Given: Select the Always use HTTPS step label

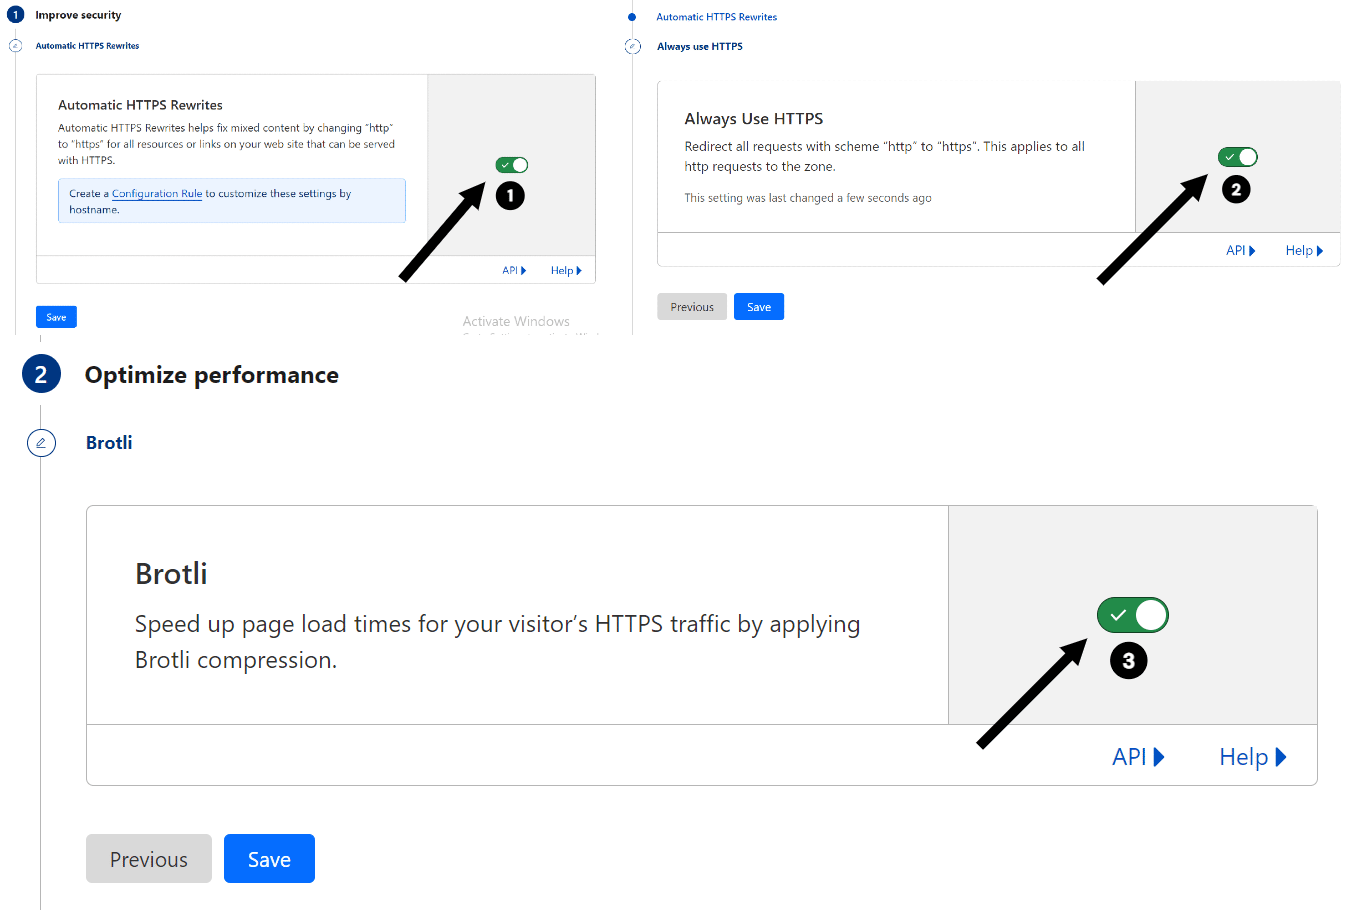Looking at the screenshot, I should pos(699,46).
